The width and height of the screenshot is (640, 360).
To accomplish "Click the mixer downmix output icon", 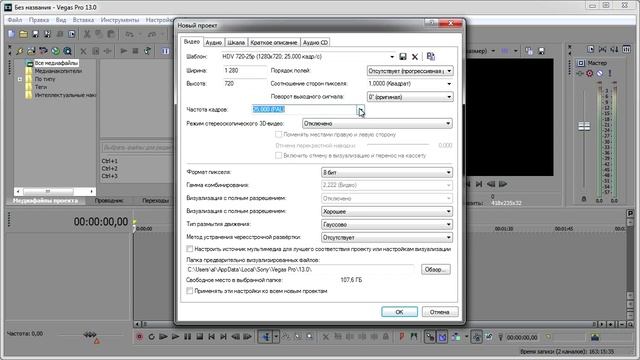I will (x=602, y=49).
